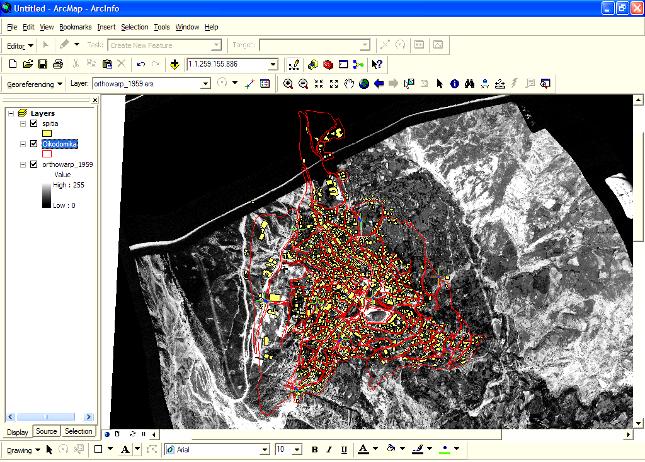645x462 pixels.
Task: Open the font size dropdown
Action: pos(297,450)
